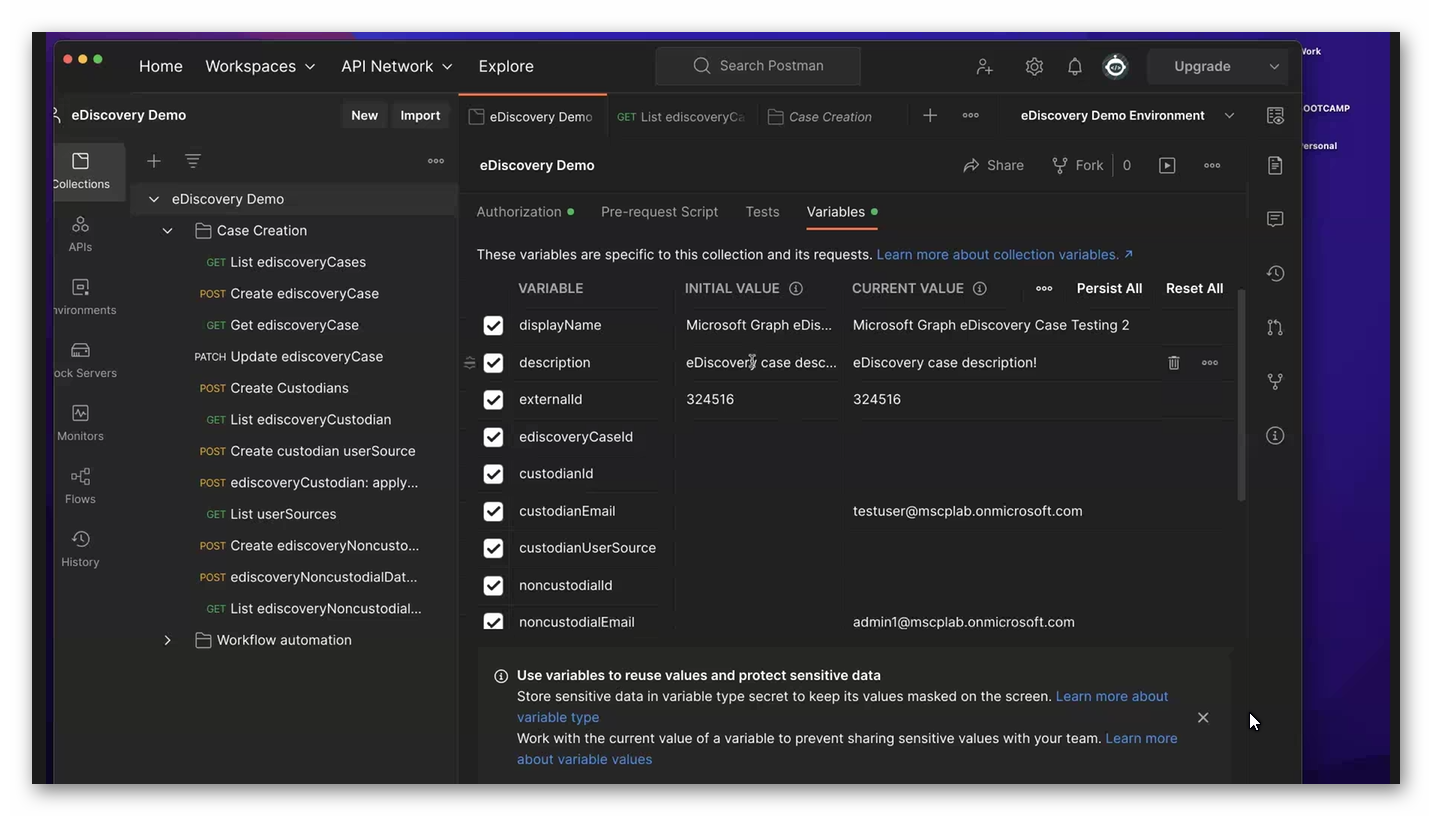Image resolution: width=1432 pixels, height=816 pixels.
Task: Switch to the Pre-request Script tab
Action: 659,212
